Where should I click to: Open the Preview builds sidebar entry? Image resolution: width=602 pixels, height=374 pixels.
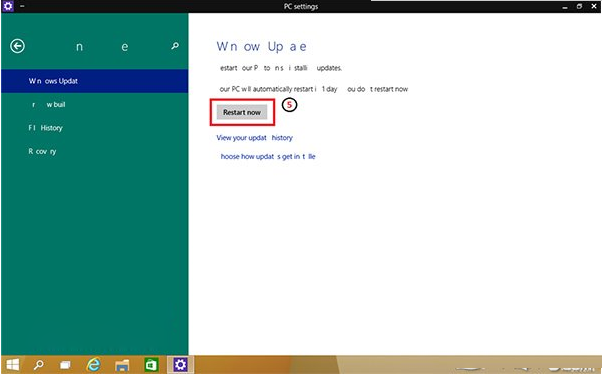coord(94,104)
